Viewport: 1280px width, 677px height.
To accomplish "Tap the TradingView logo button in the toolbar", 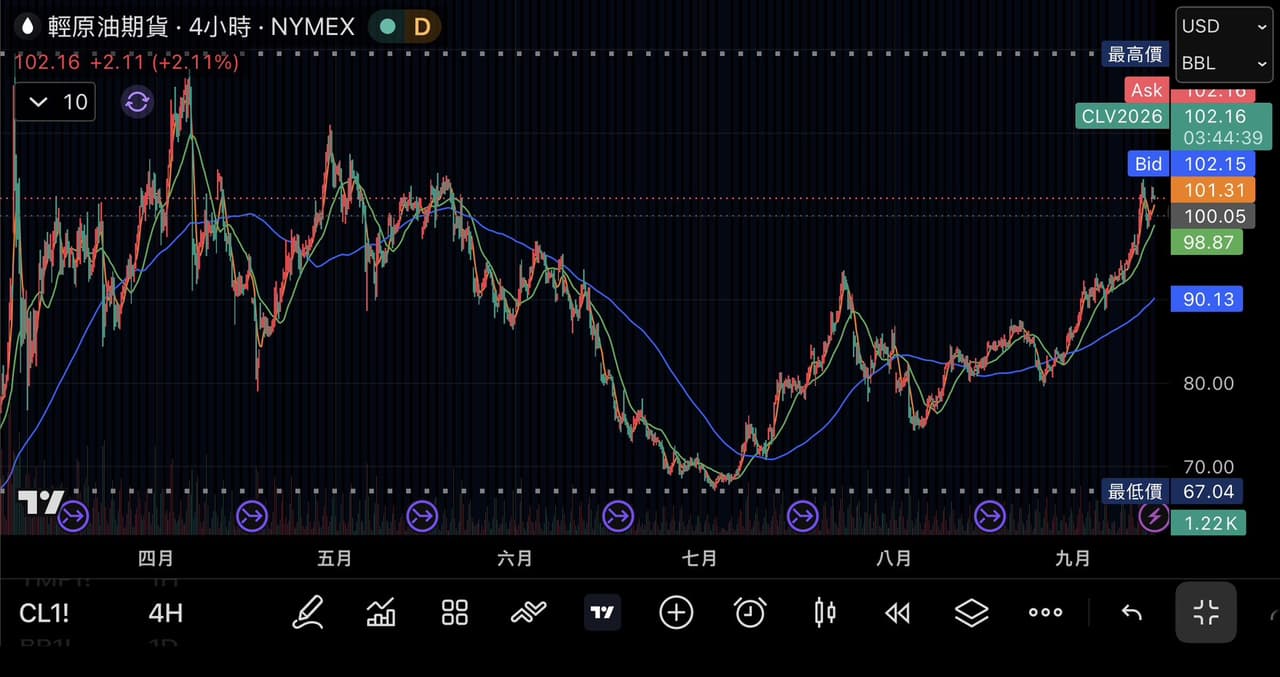I will pyautogui.click(x=602, y=612).
